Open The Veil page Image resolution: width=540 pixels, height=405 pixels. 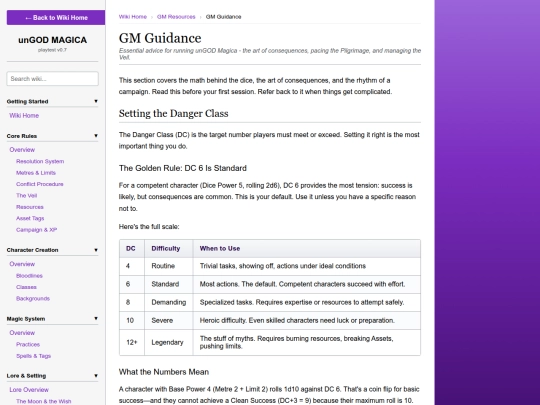27,195
